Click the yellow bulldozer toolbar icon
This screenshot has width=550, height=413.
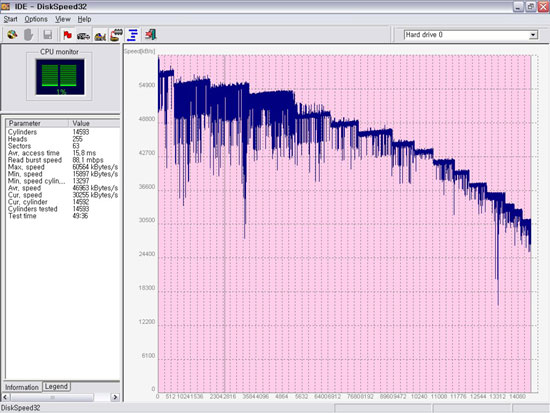(100, 35)
